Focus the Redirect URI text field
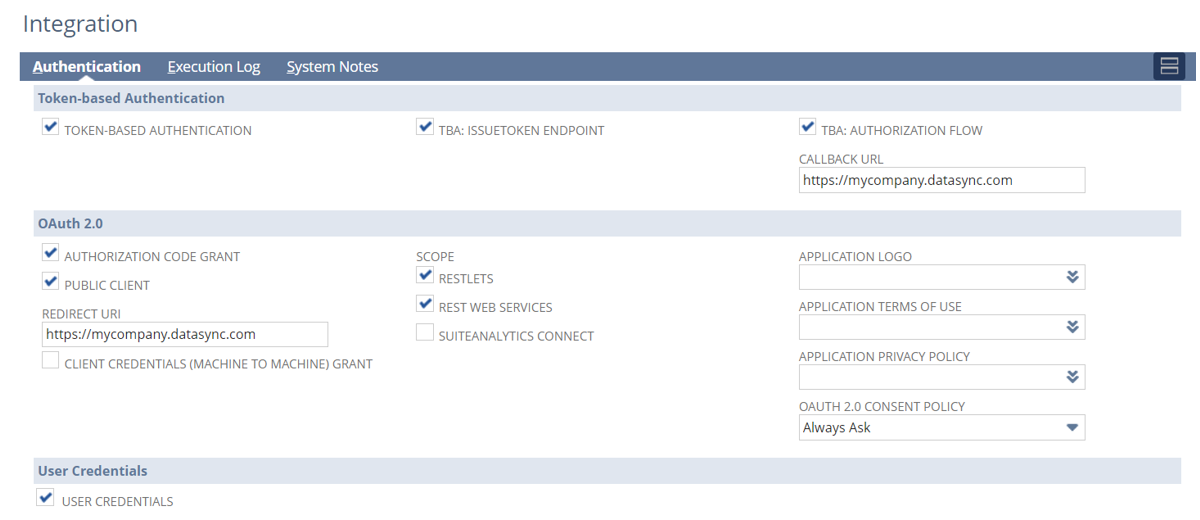Image resolution: width=1200 pixels, height=520 pixels. click(185, 334)
